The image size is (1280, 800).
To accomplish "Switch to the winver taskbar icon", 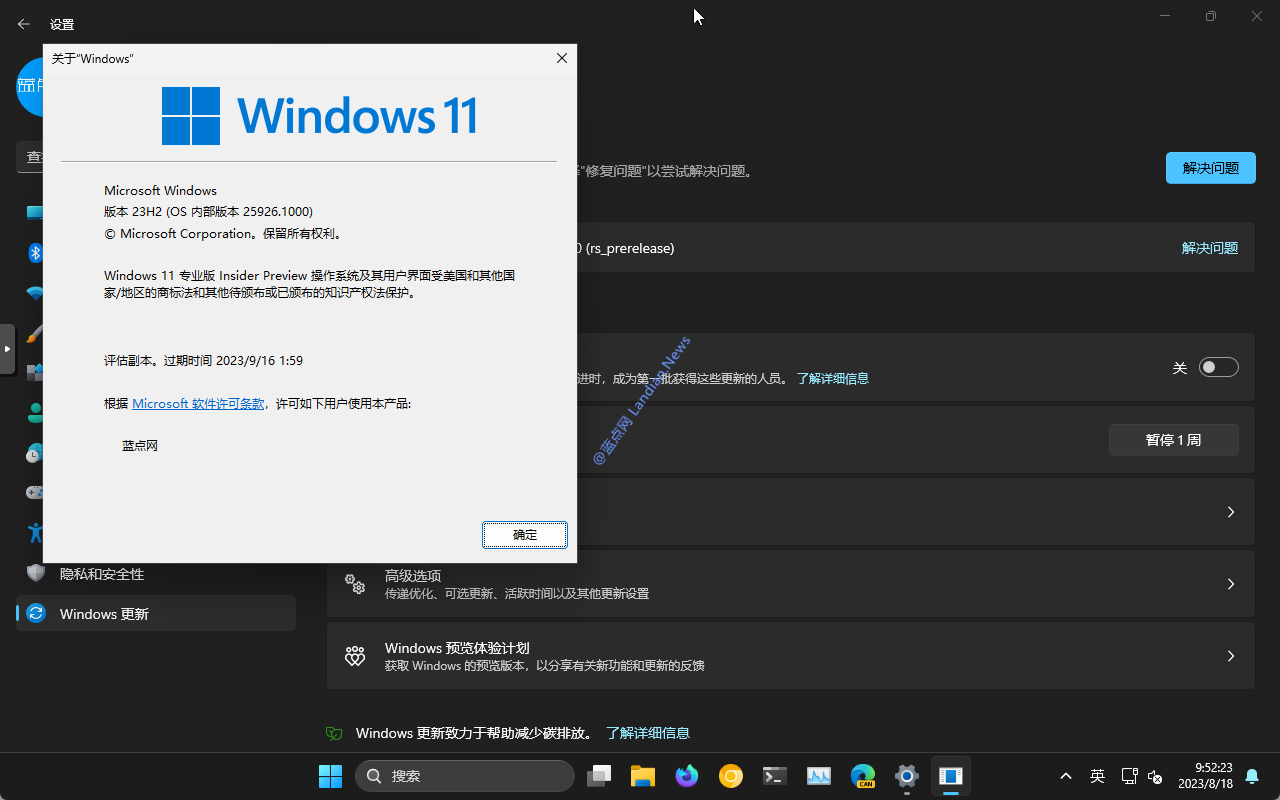I will click(951, 776).
